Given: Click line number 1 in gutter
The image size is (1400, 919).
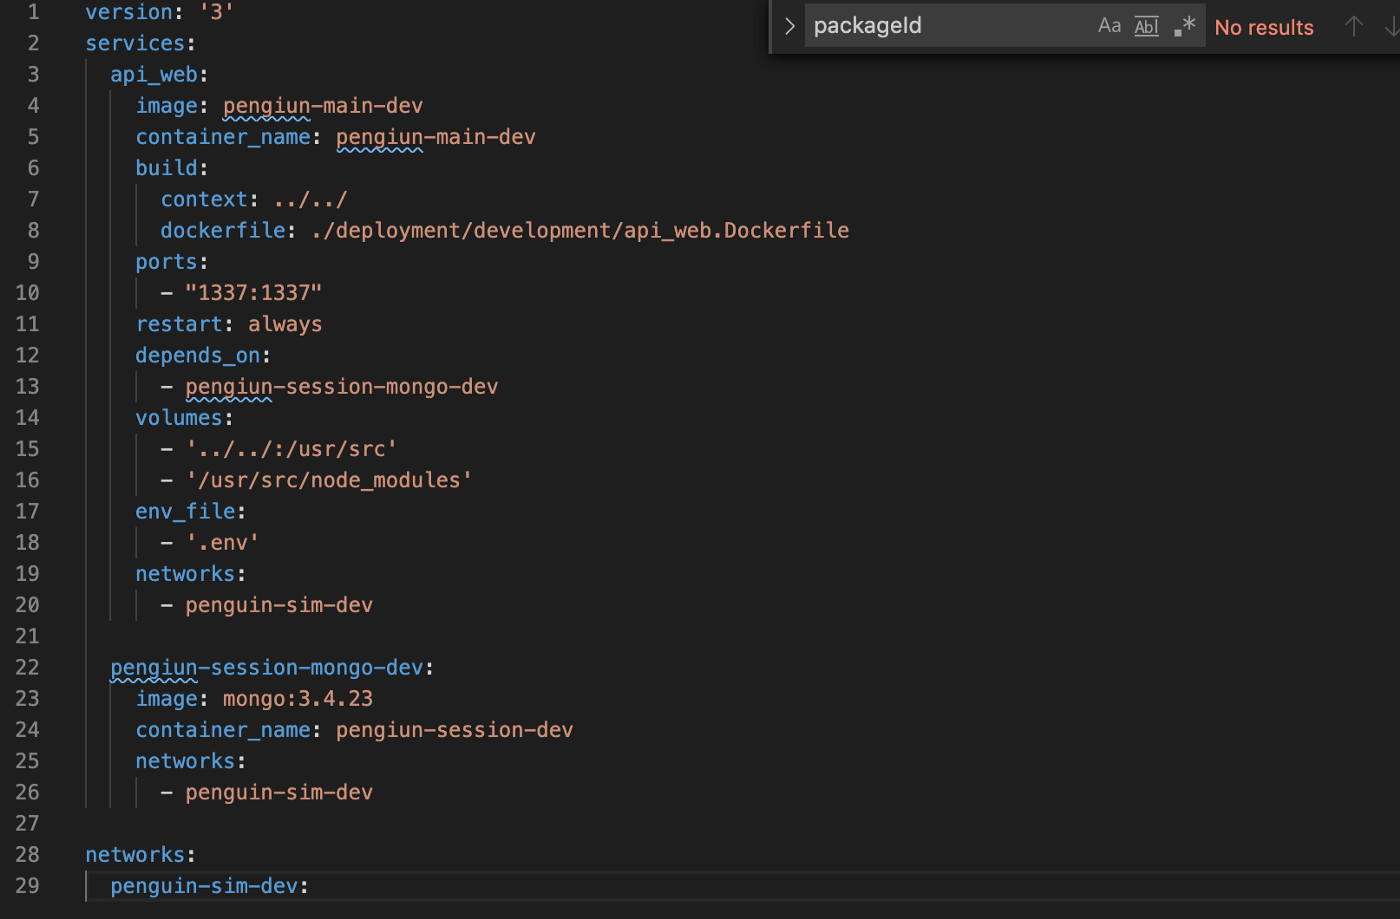Looking at the screenshot, I should click(x=33, y=12).
